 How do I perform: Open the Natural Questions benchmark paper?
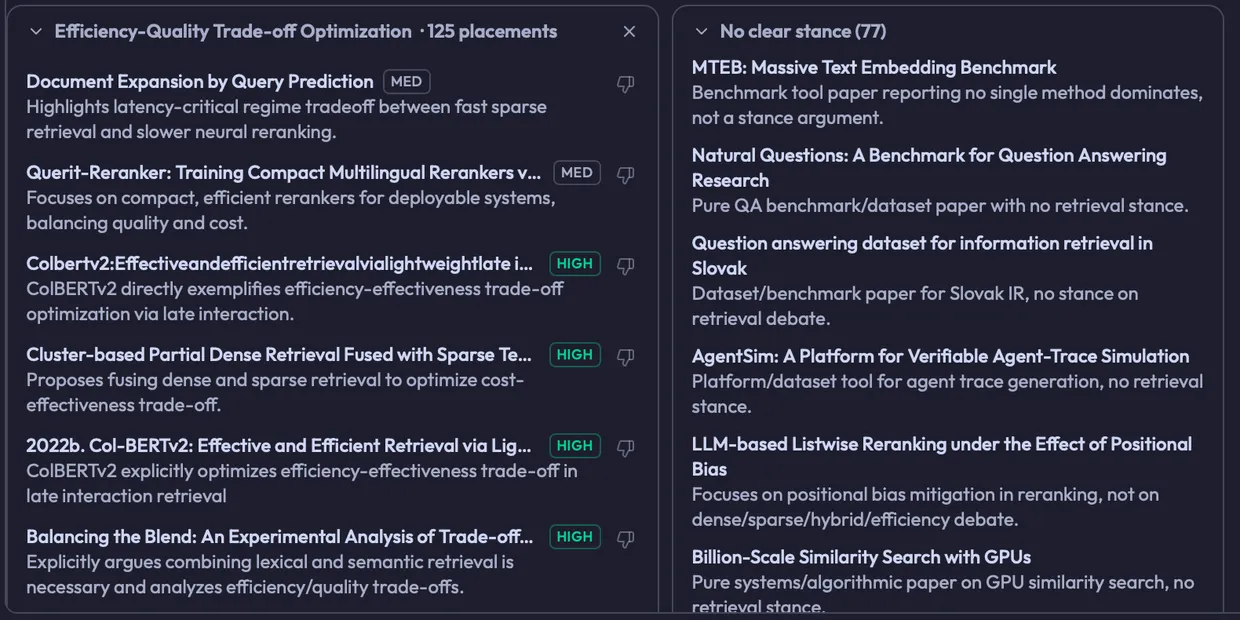coord(929,168)
